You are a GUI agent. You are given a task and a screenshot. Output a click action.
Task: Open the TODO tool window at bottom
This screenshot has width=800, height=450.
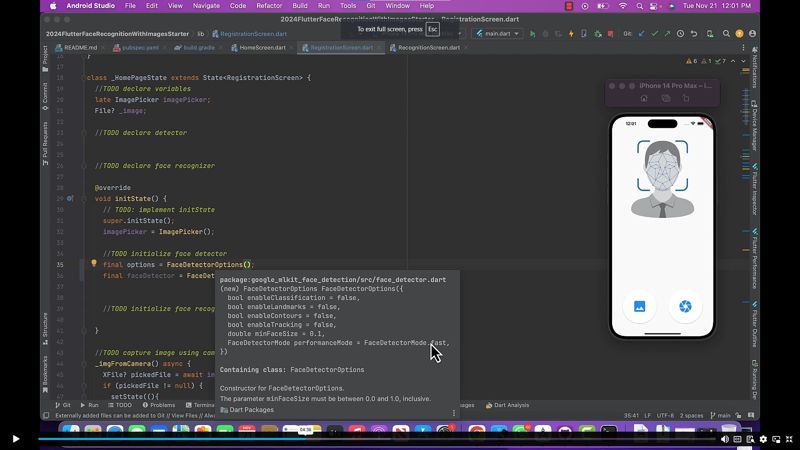click(120, 405)
